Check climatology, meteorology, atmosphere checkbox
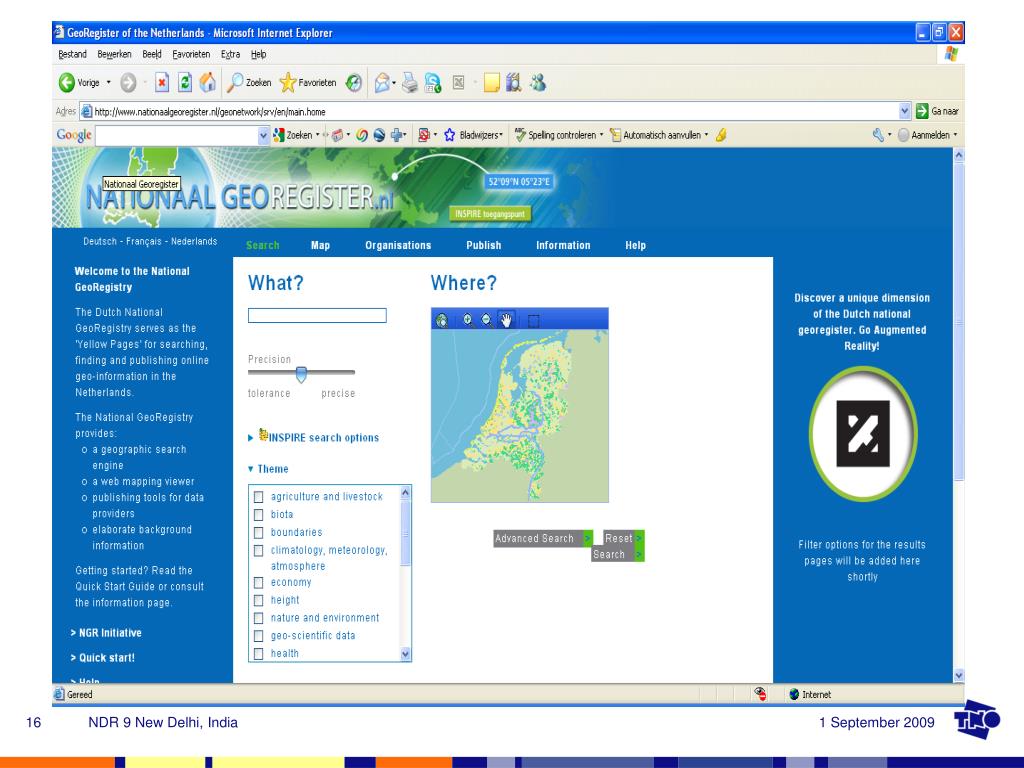1024x768 pixels. [259, 551]
